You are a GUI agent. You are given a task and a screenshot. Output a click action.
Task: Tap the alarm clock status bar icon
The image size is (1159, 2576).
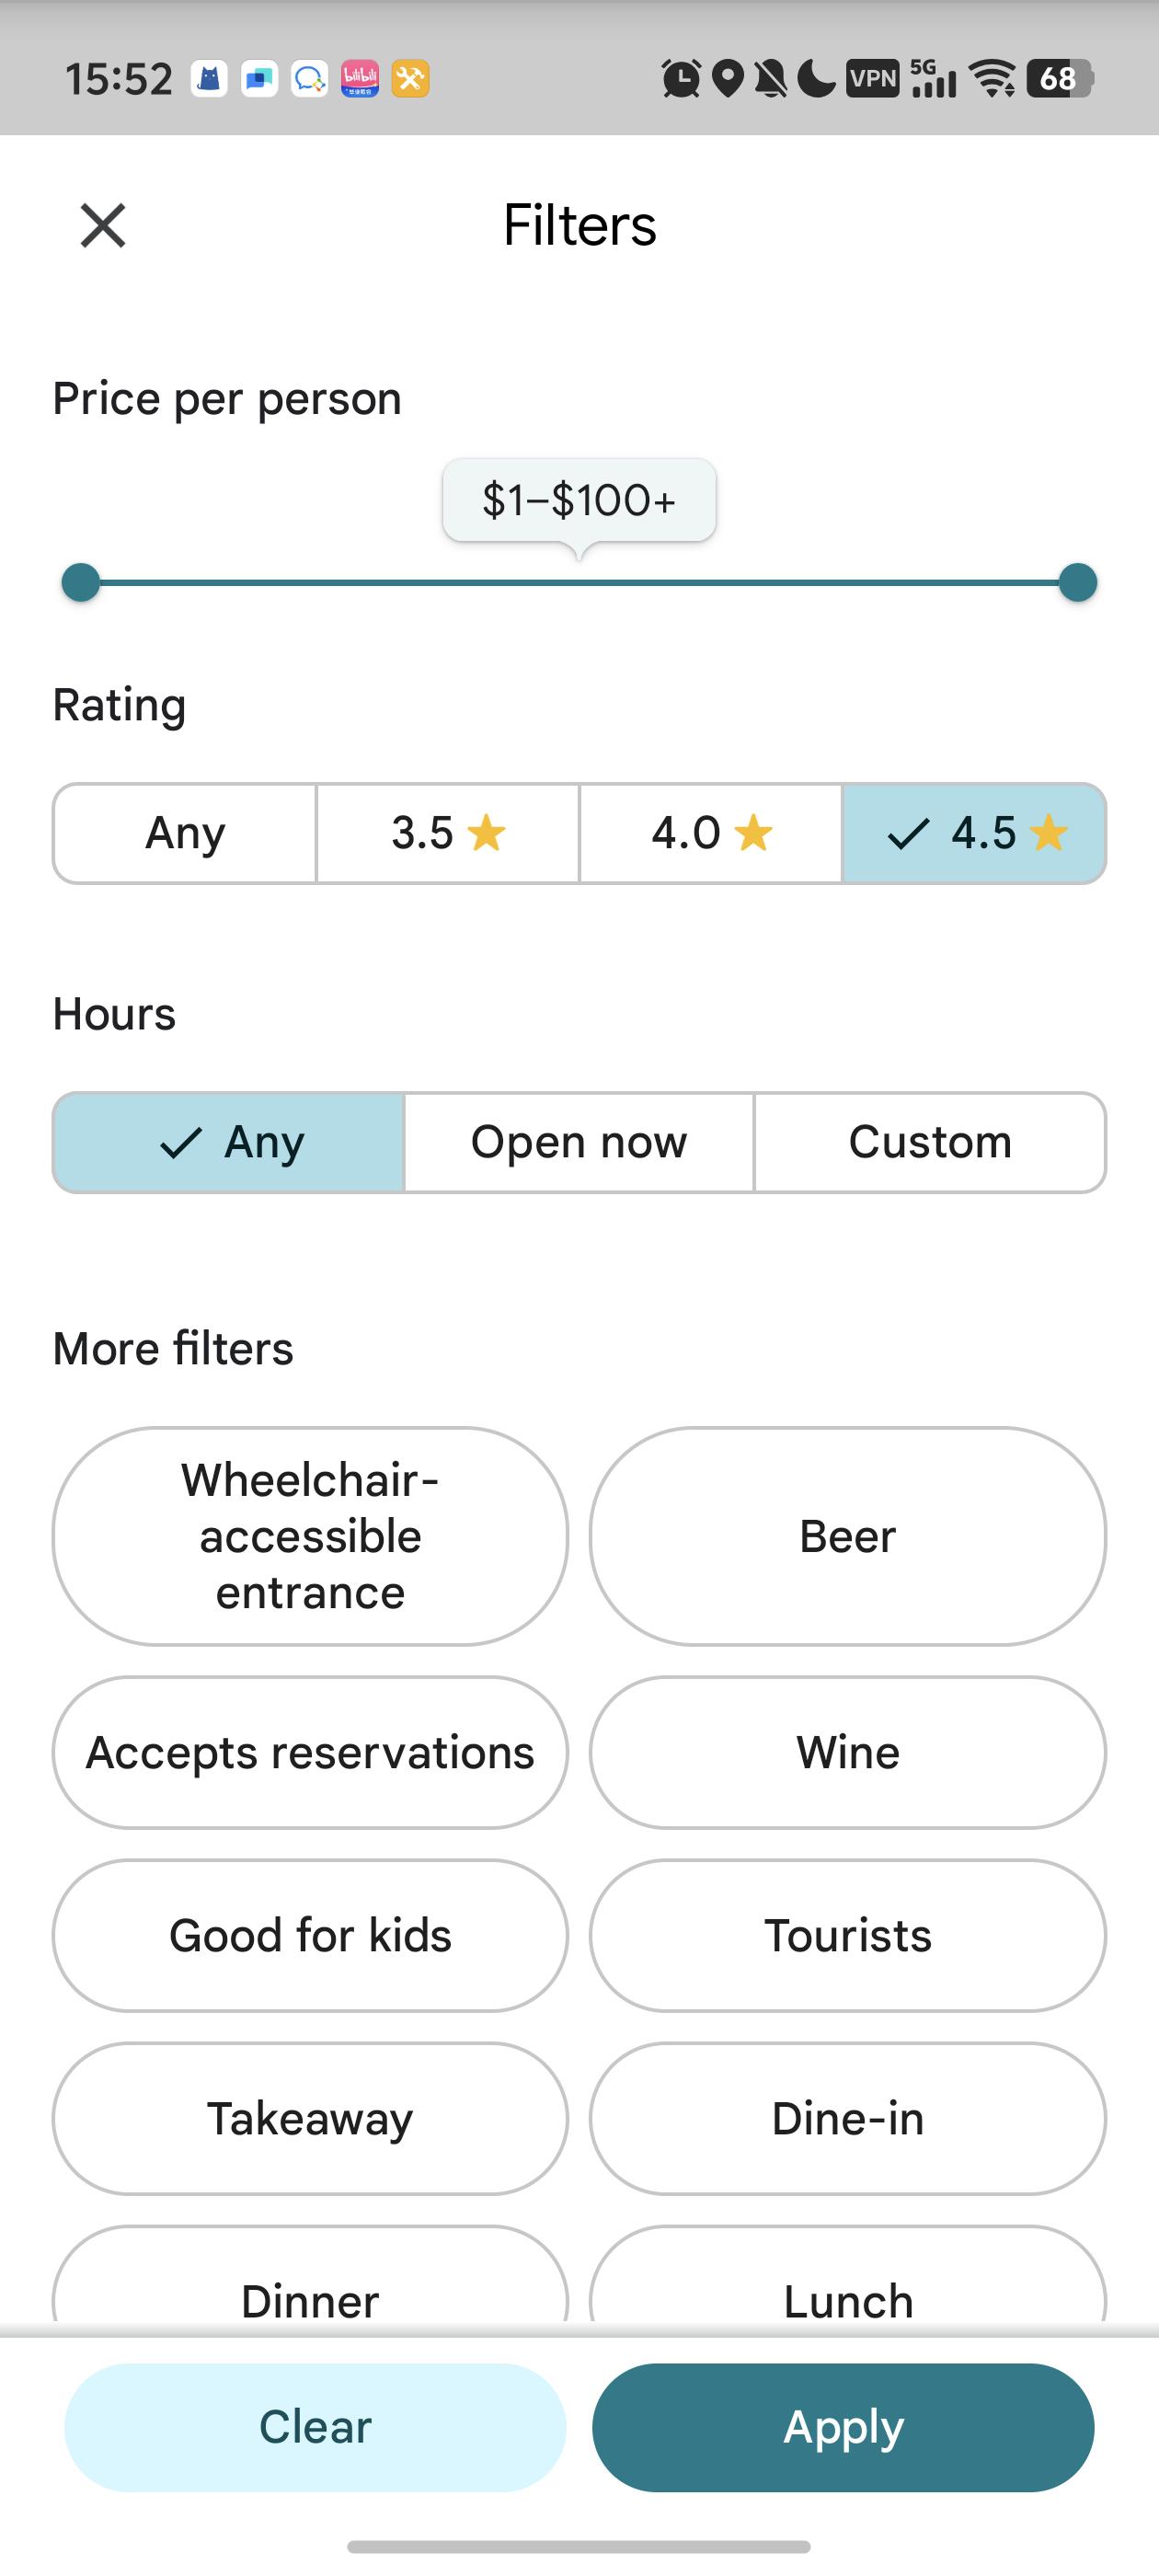click(681, 78)
